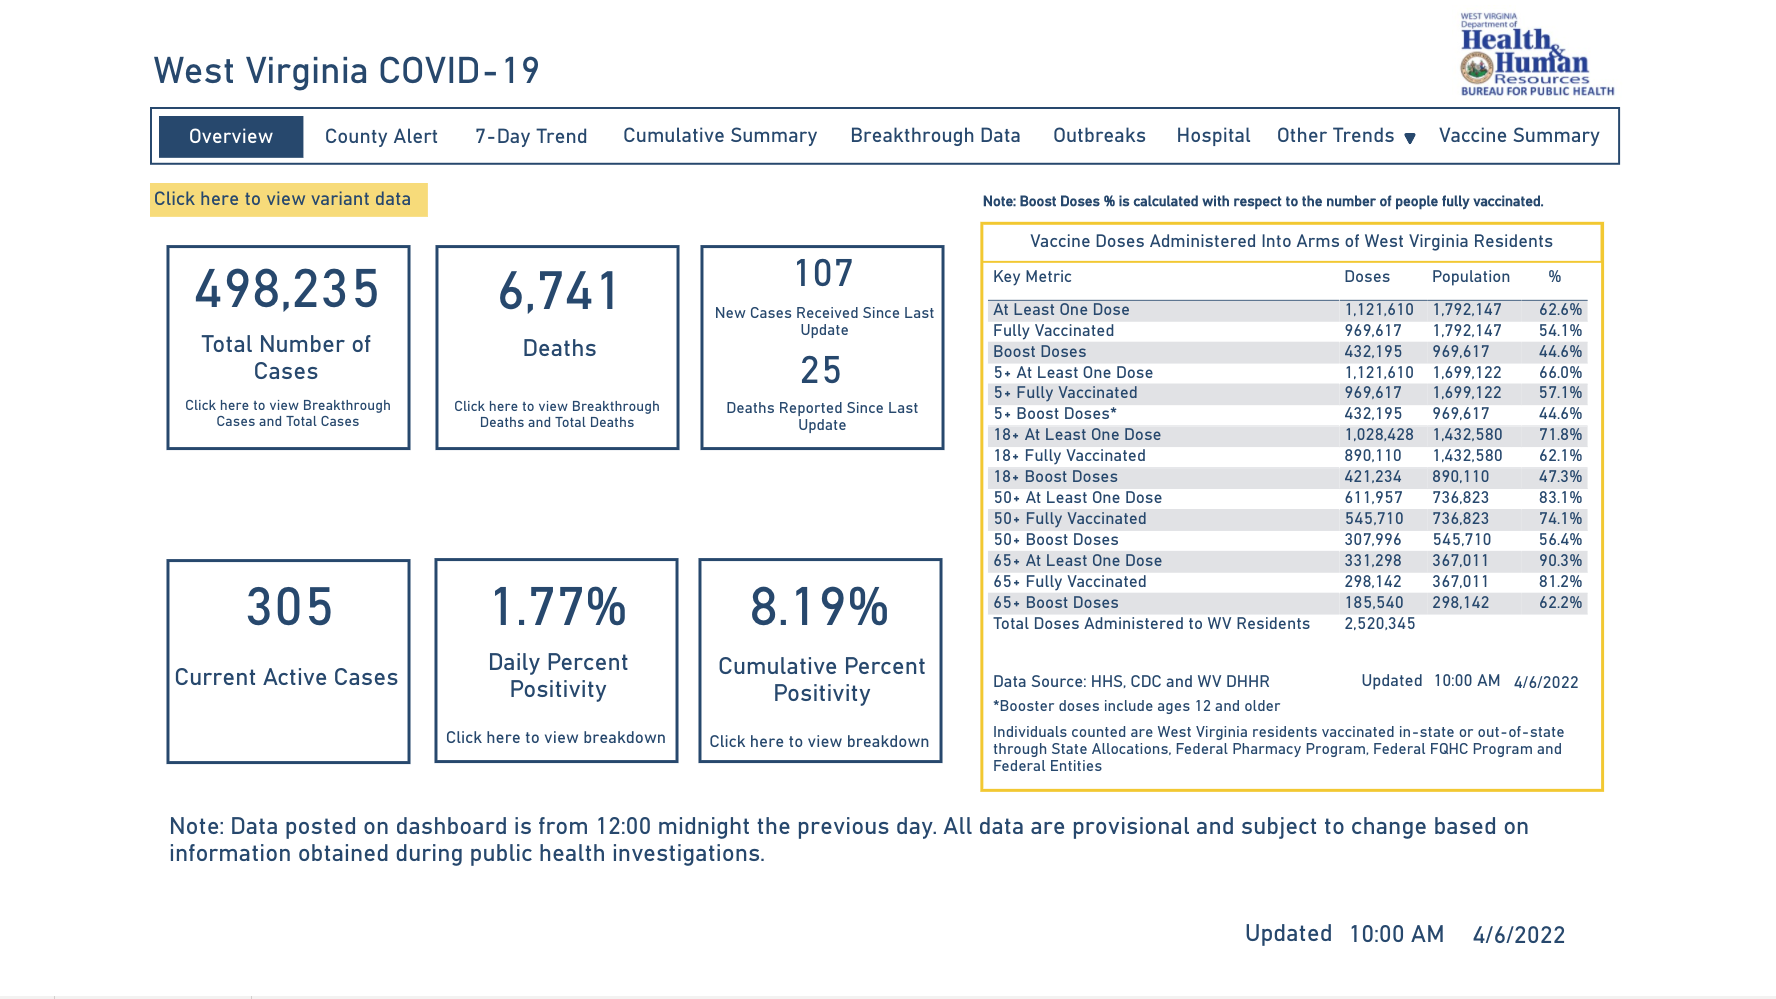Expand the Other Trends dropdown arrow
Screen dimensions: 1776x999
point(1410,138)
